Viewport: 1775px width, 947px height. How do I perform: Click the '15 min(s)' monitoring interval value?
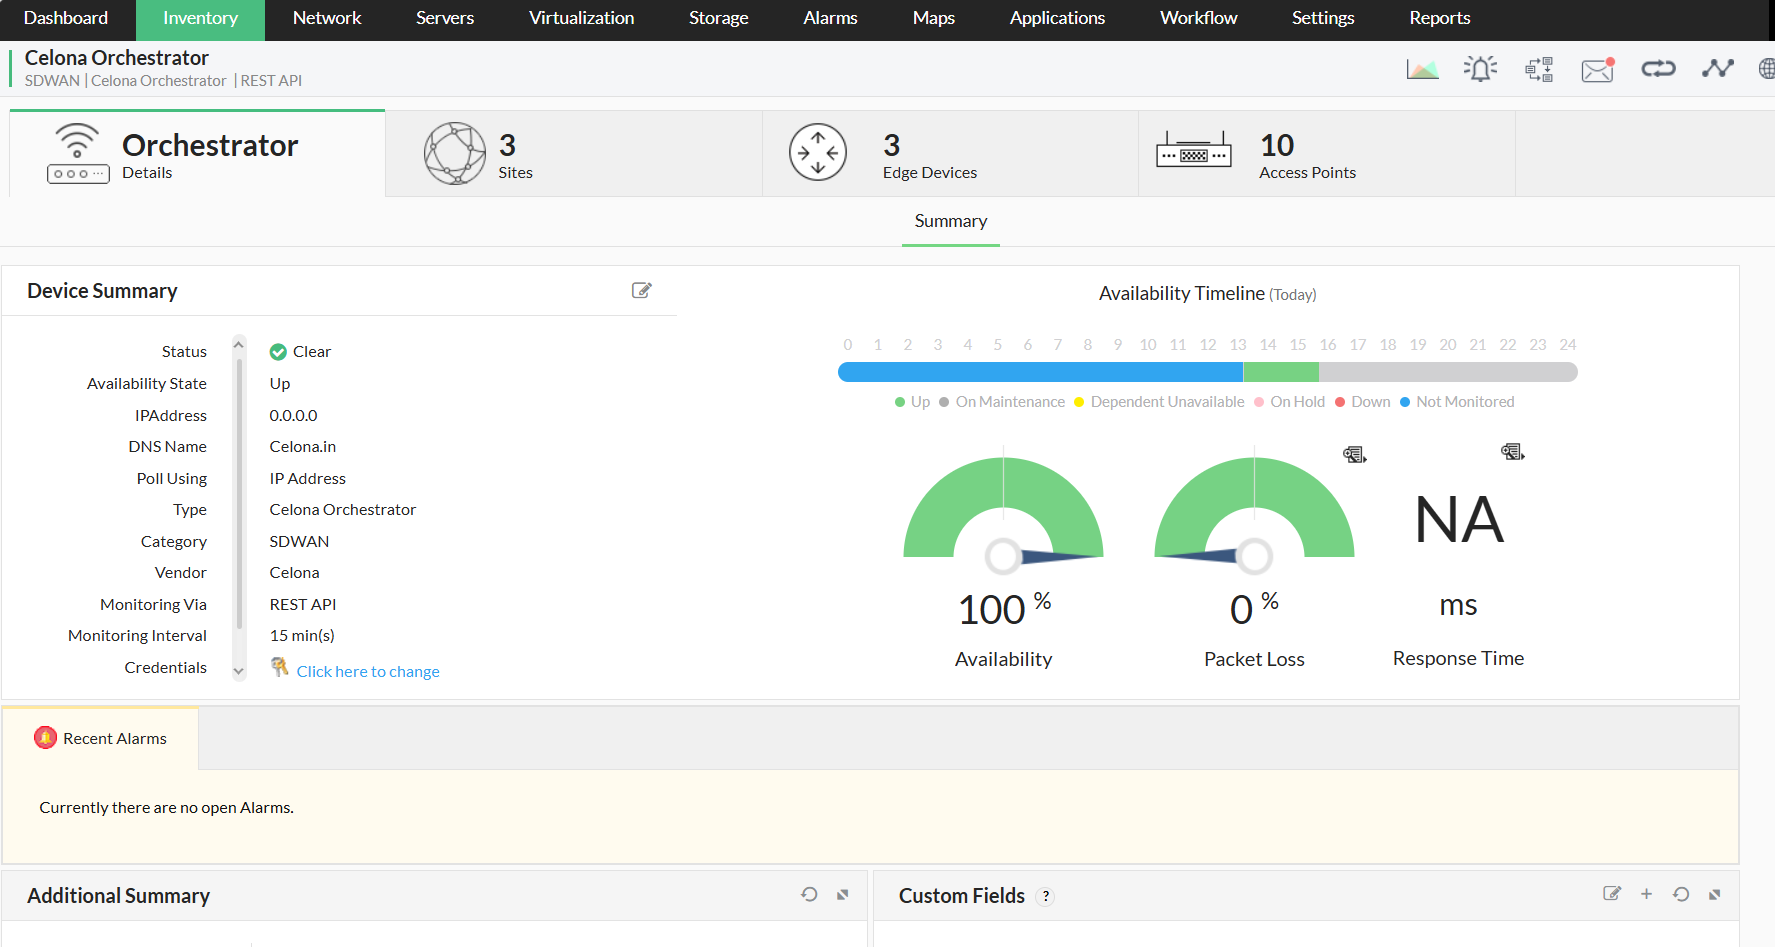pyautogui.click(x=302, y=636)
